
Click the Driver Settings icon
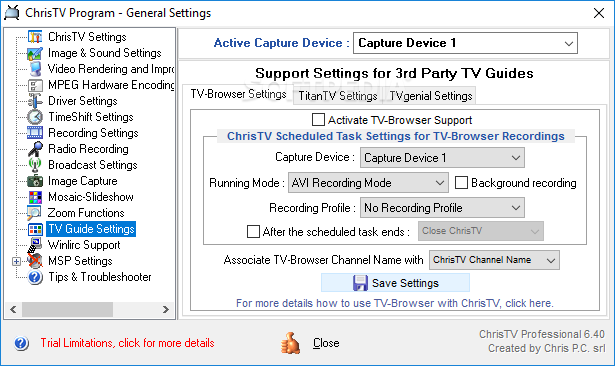point(35,101)
